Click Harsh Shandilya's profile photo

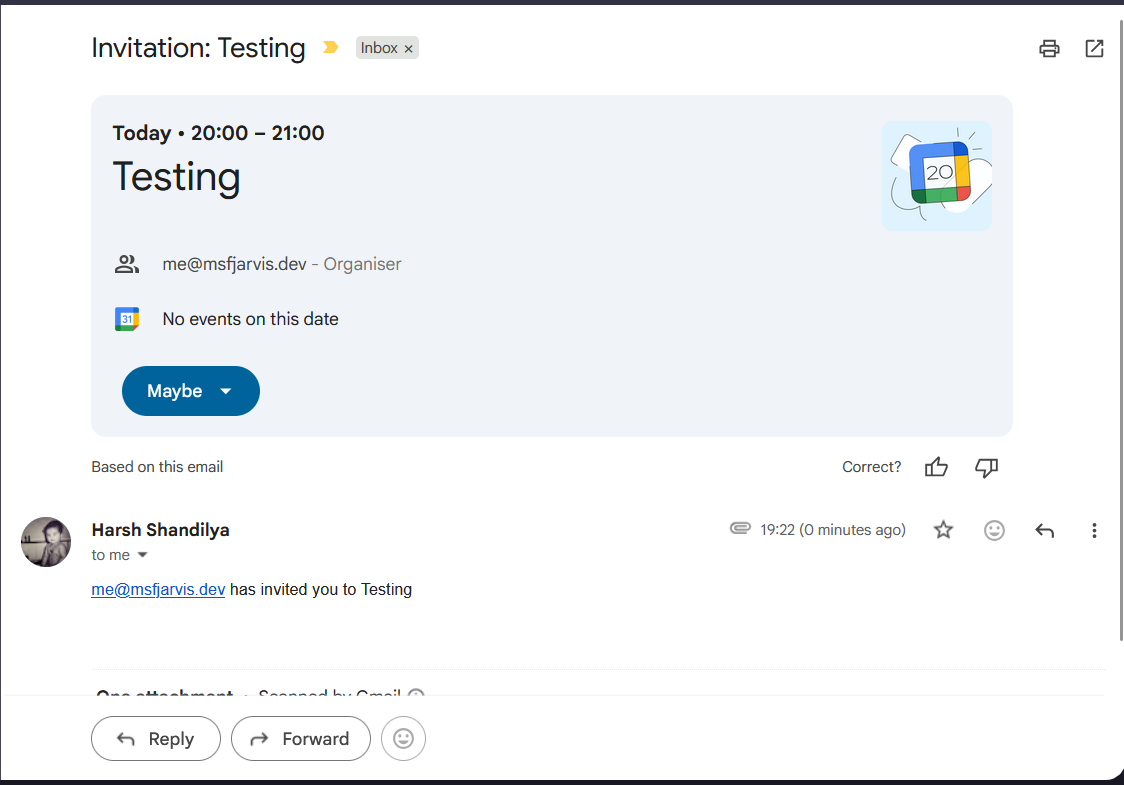[x=46, y=542]
